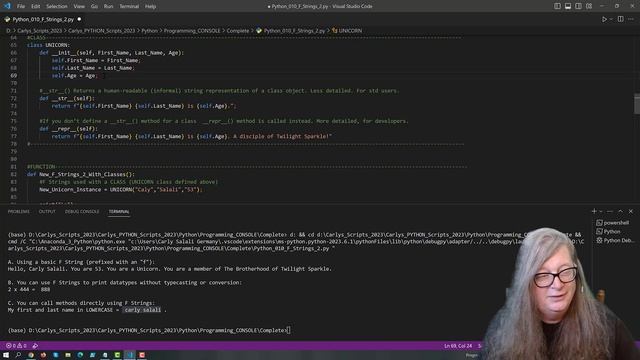
Task: Click line number 82 in the gutter
Action: click(x=13, y=174)
